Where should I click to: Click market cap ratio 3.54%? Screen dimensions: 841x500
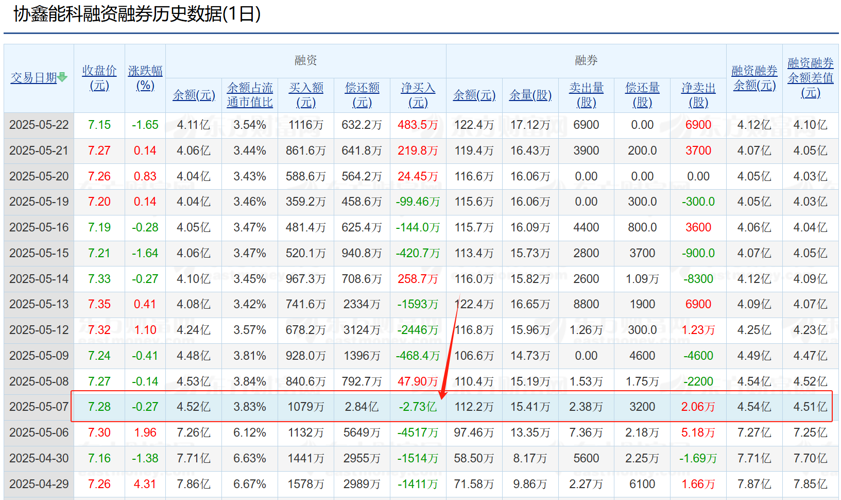[x=250, y=125]
